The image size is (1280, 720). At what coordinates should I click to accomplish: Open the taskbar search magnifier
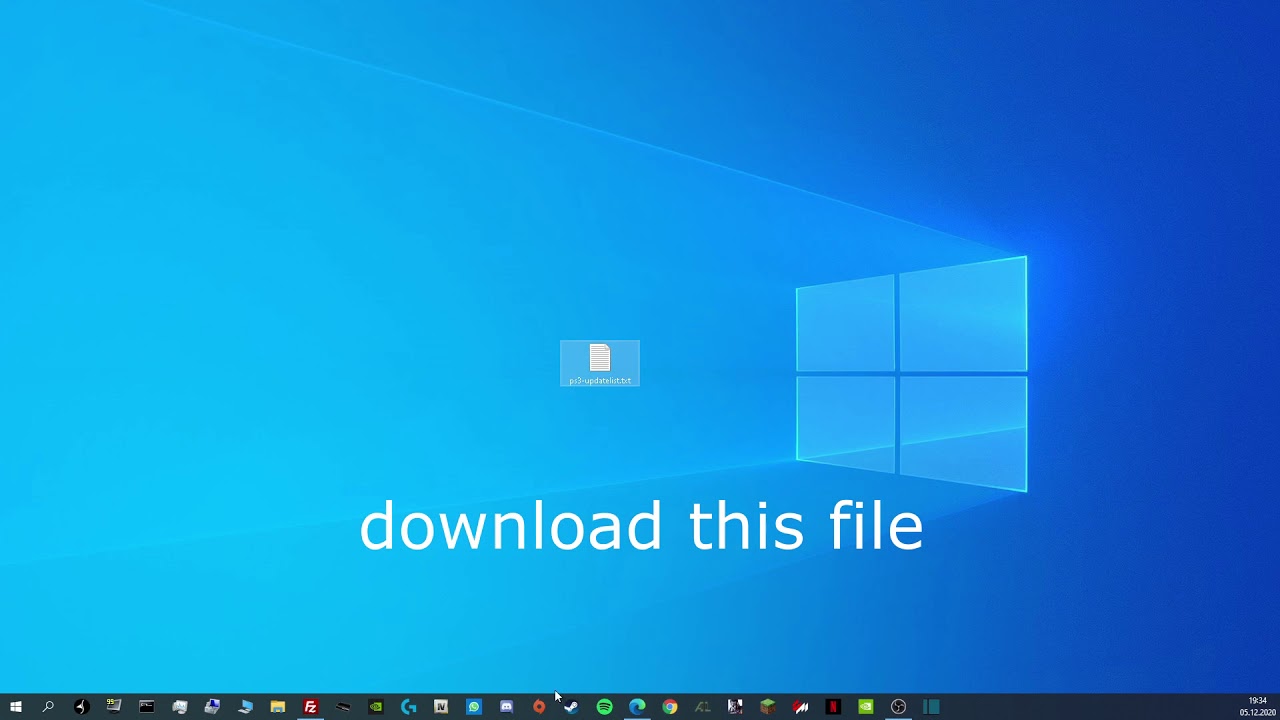[48, 707]
